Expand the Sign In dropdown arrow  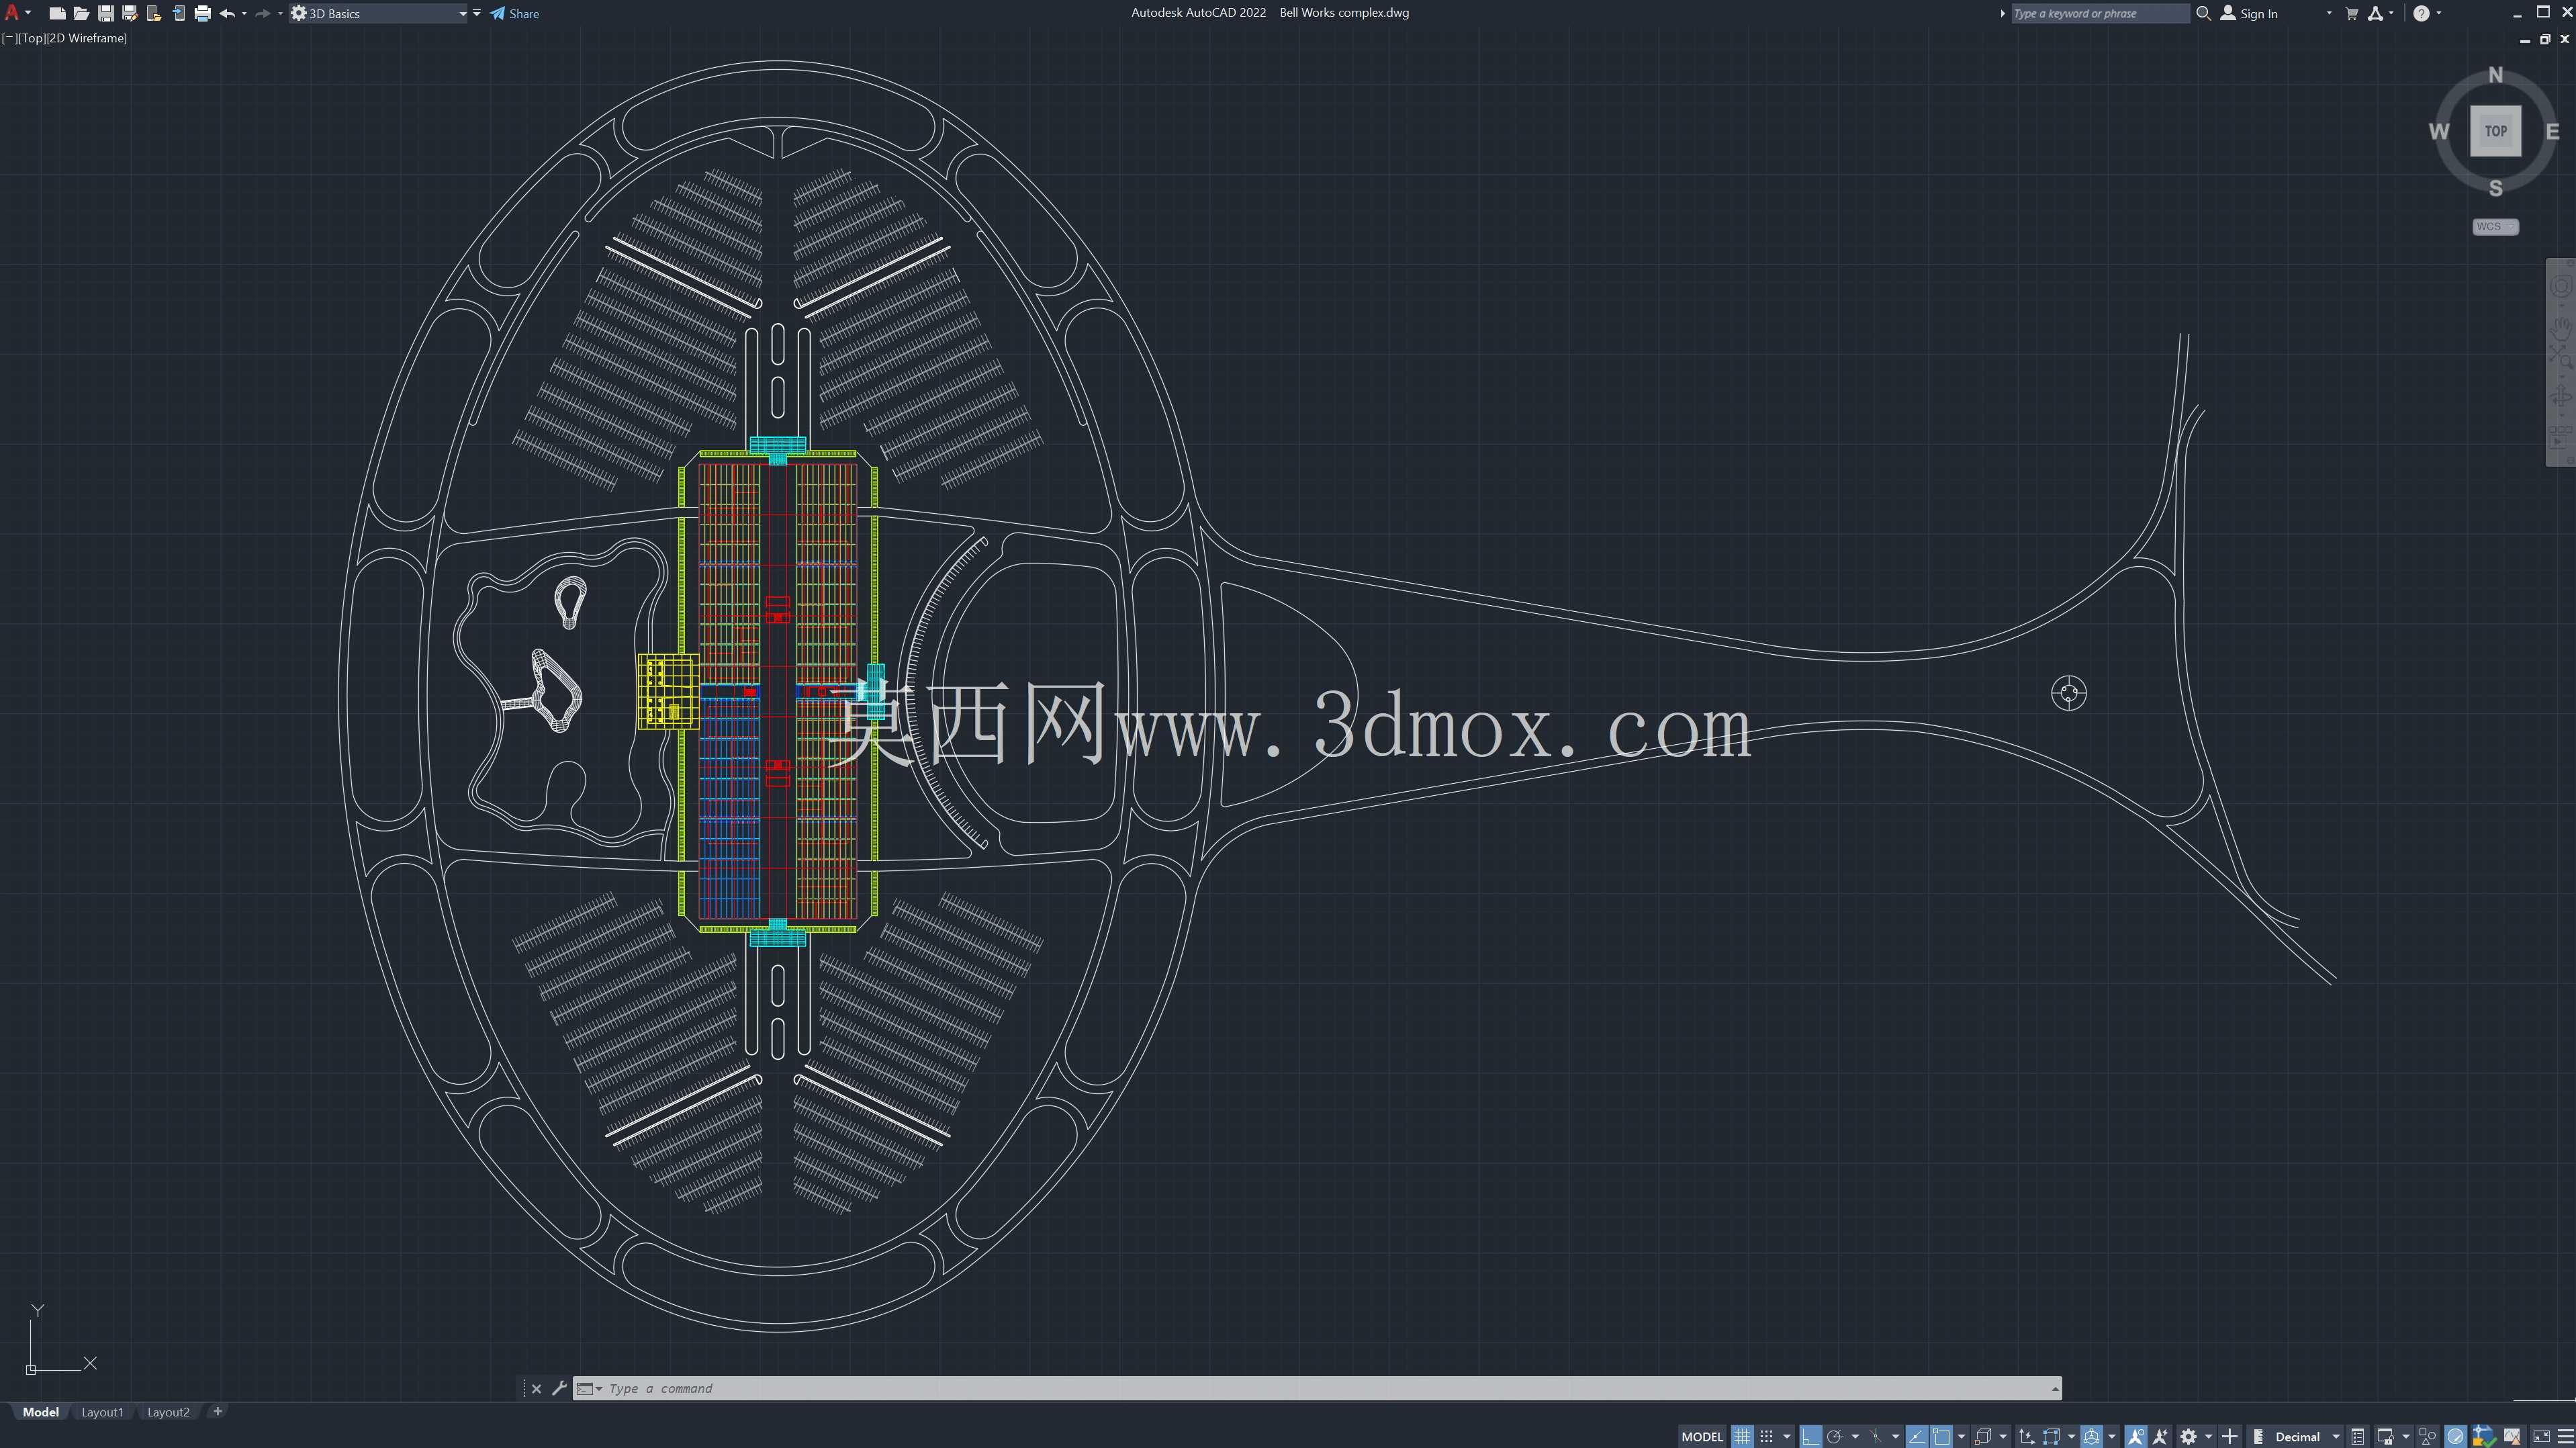click(2330, 13)
